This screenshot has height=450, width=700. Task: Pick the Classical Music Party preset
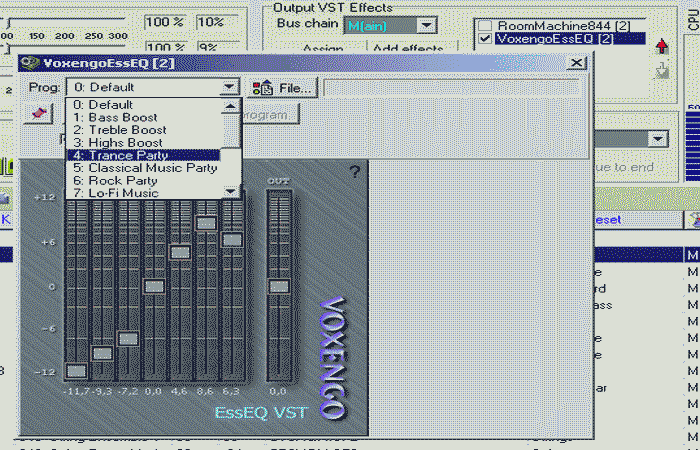coord(144,168)
